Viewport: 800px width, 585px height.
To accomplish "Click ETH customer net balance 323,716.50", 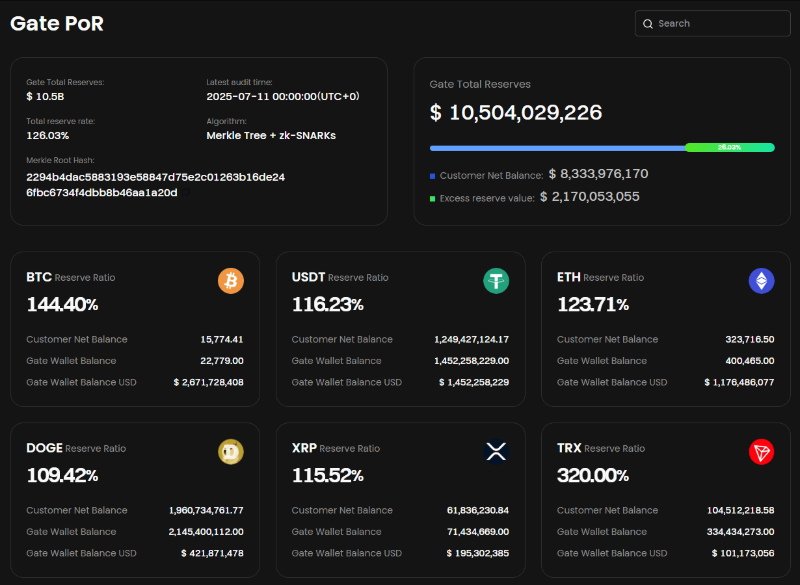I will pyautogui.click(x=749, y=339).
